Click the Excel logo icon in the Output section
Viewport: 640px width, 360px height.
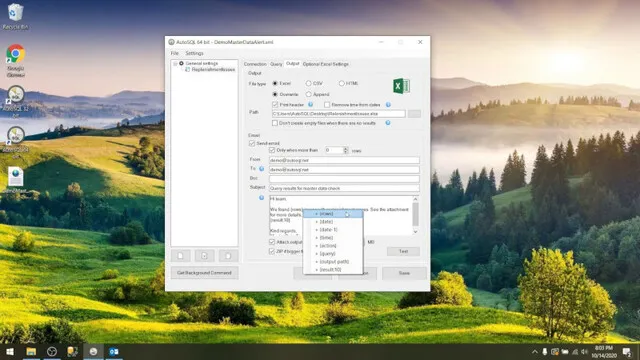click(x=401, y=86)
